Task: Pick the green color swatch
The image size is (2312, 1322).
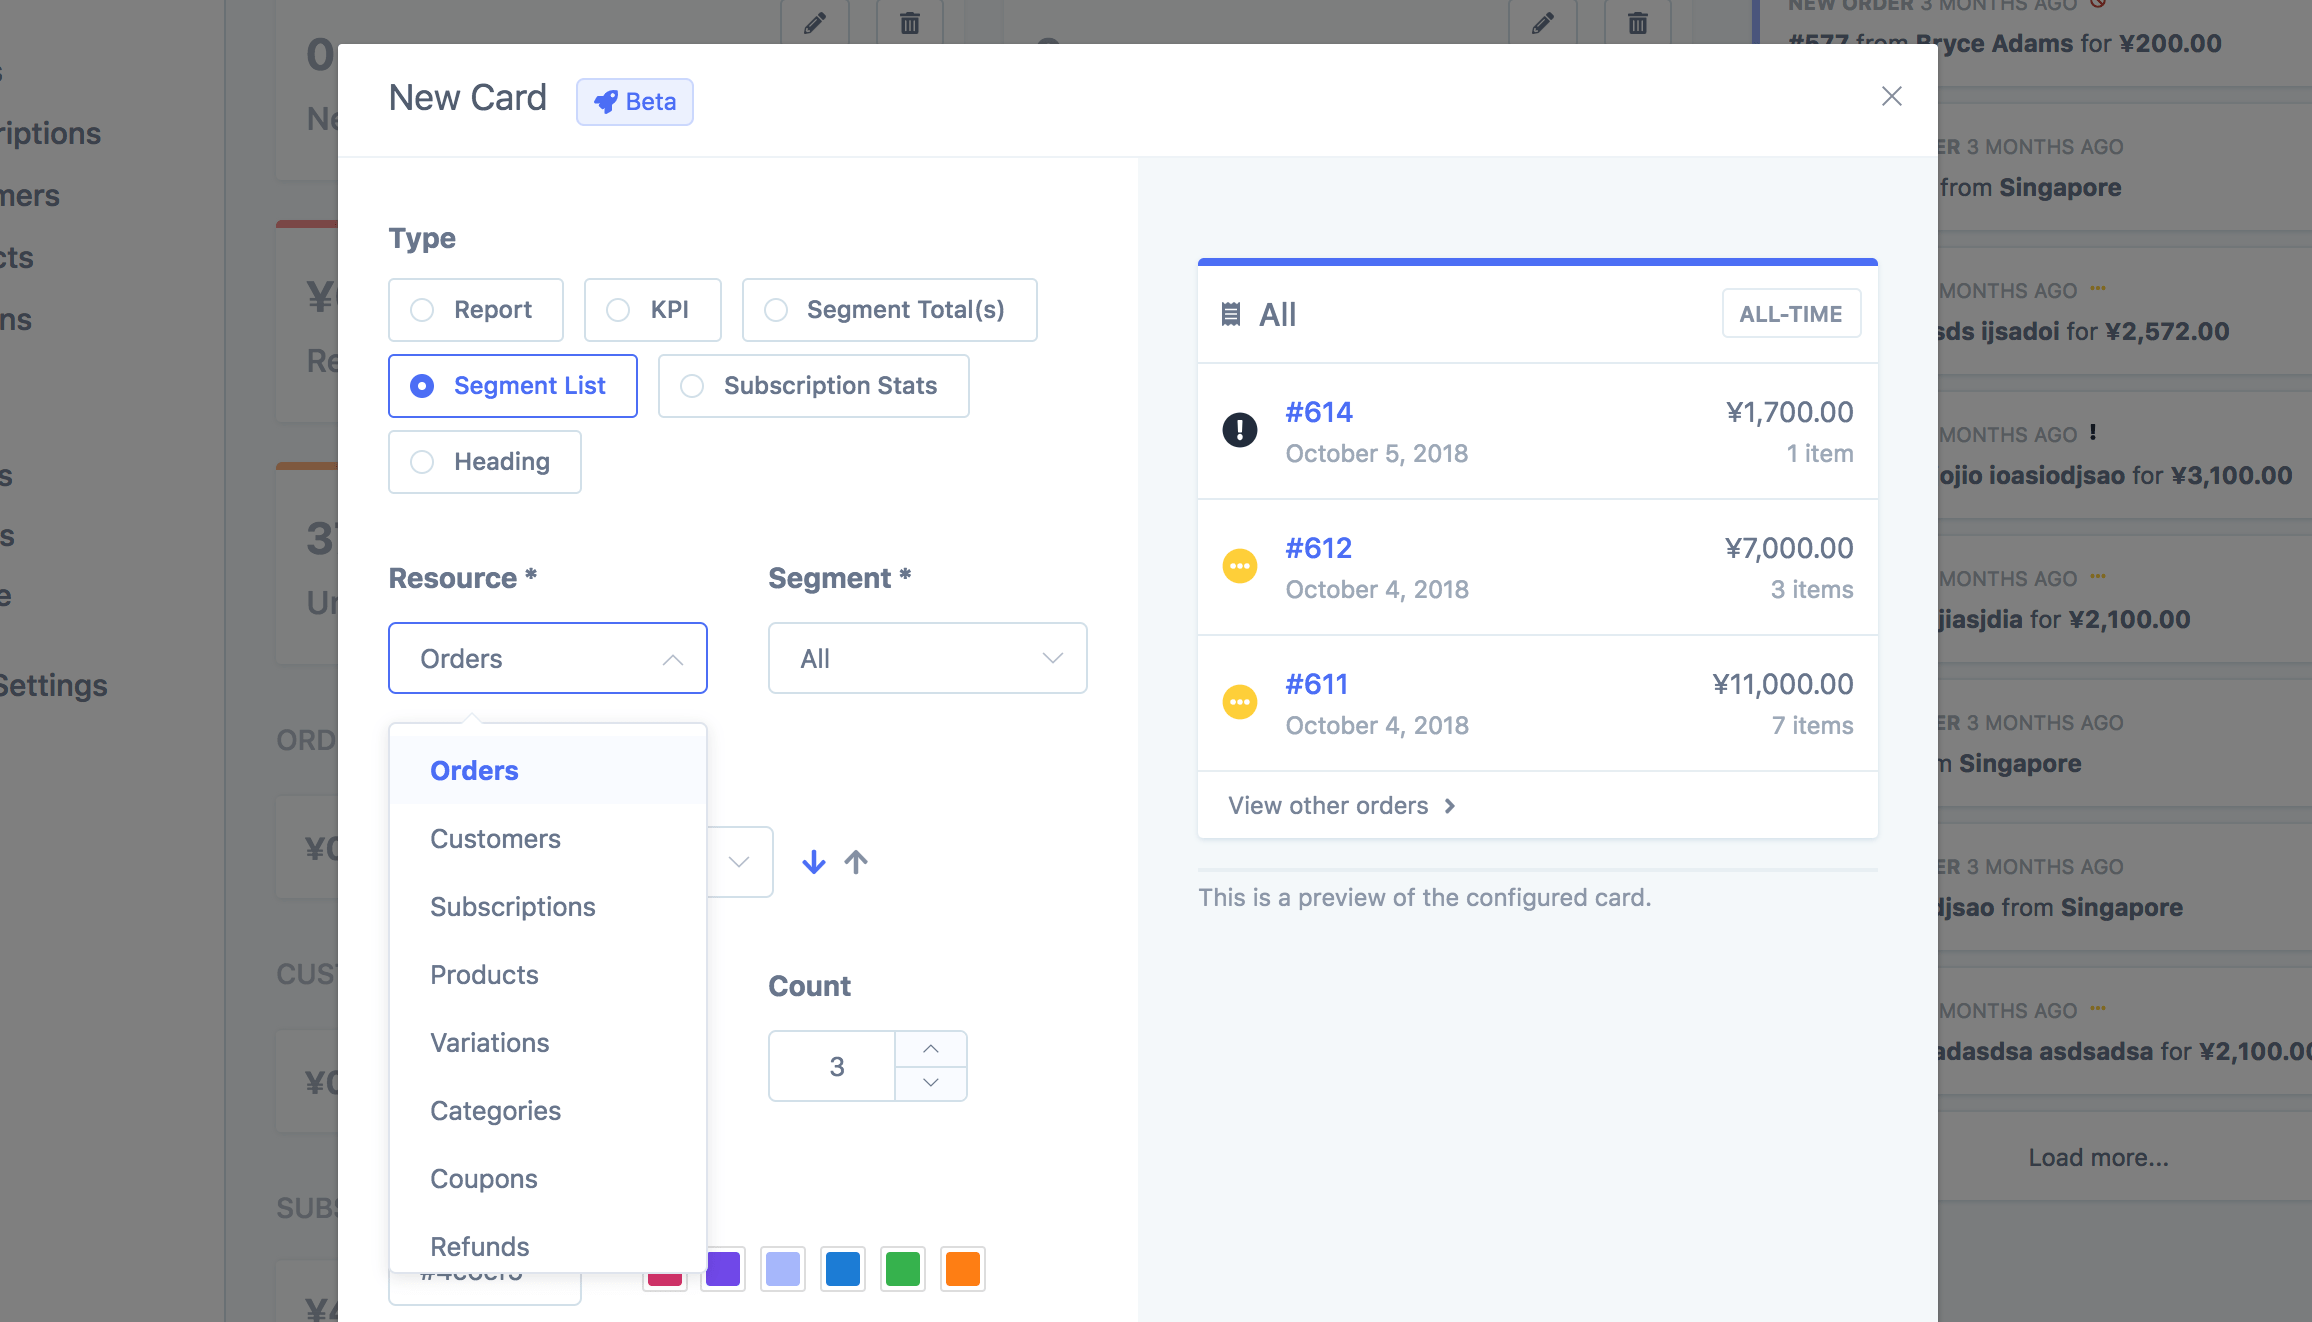Action: 902,1269
